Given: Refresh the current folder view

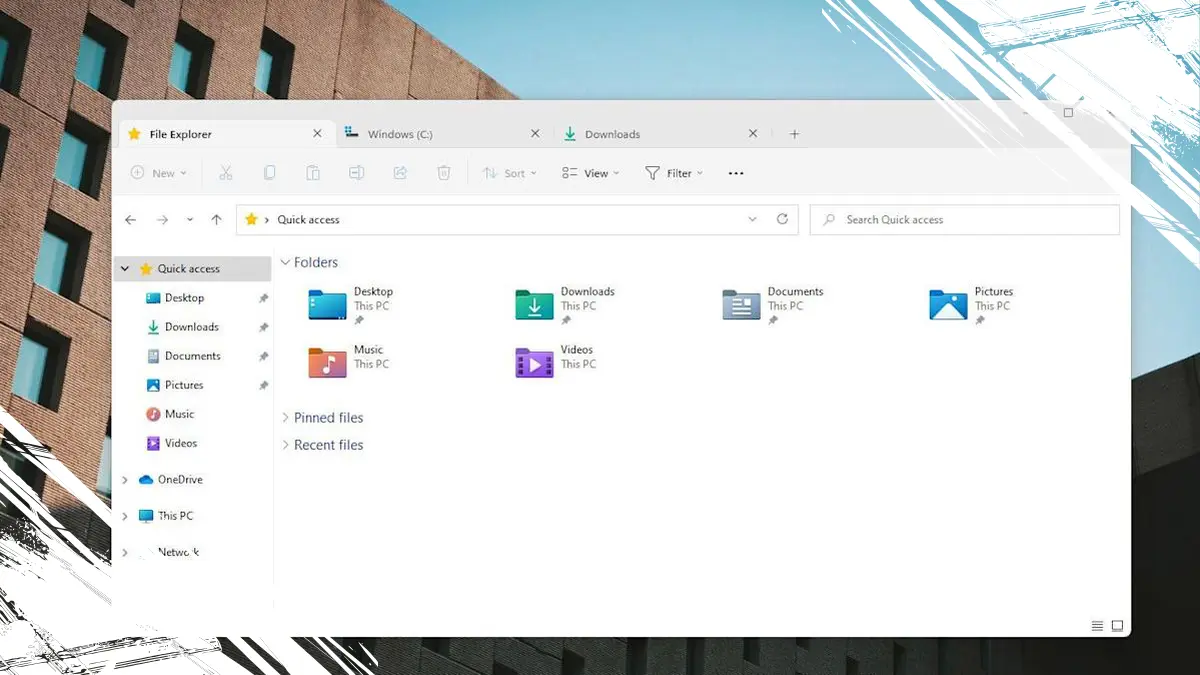Looking at the screenshot, I should pyautogui.click(x=782, y=219).
